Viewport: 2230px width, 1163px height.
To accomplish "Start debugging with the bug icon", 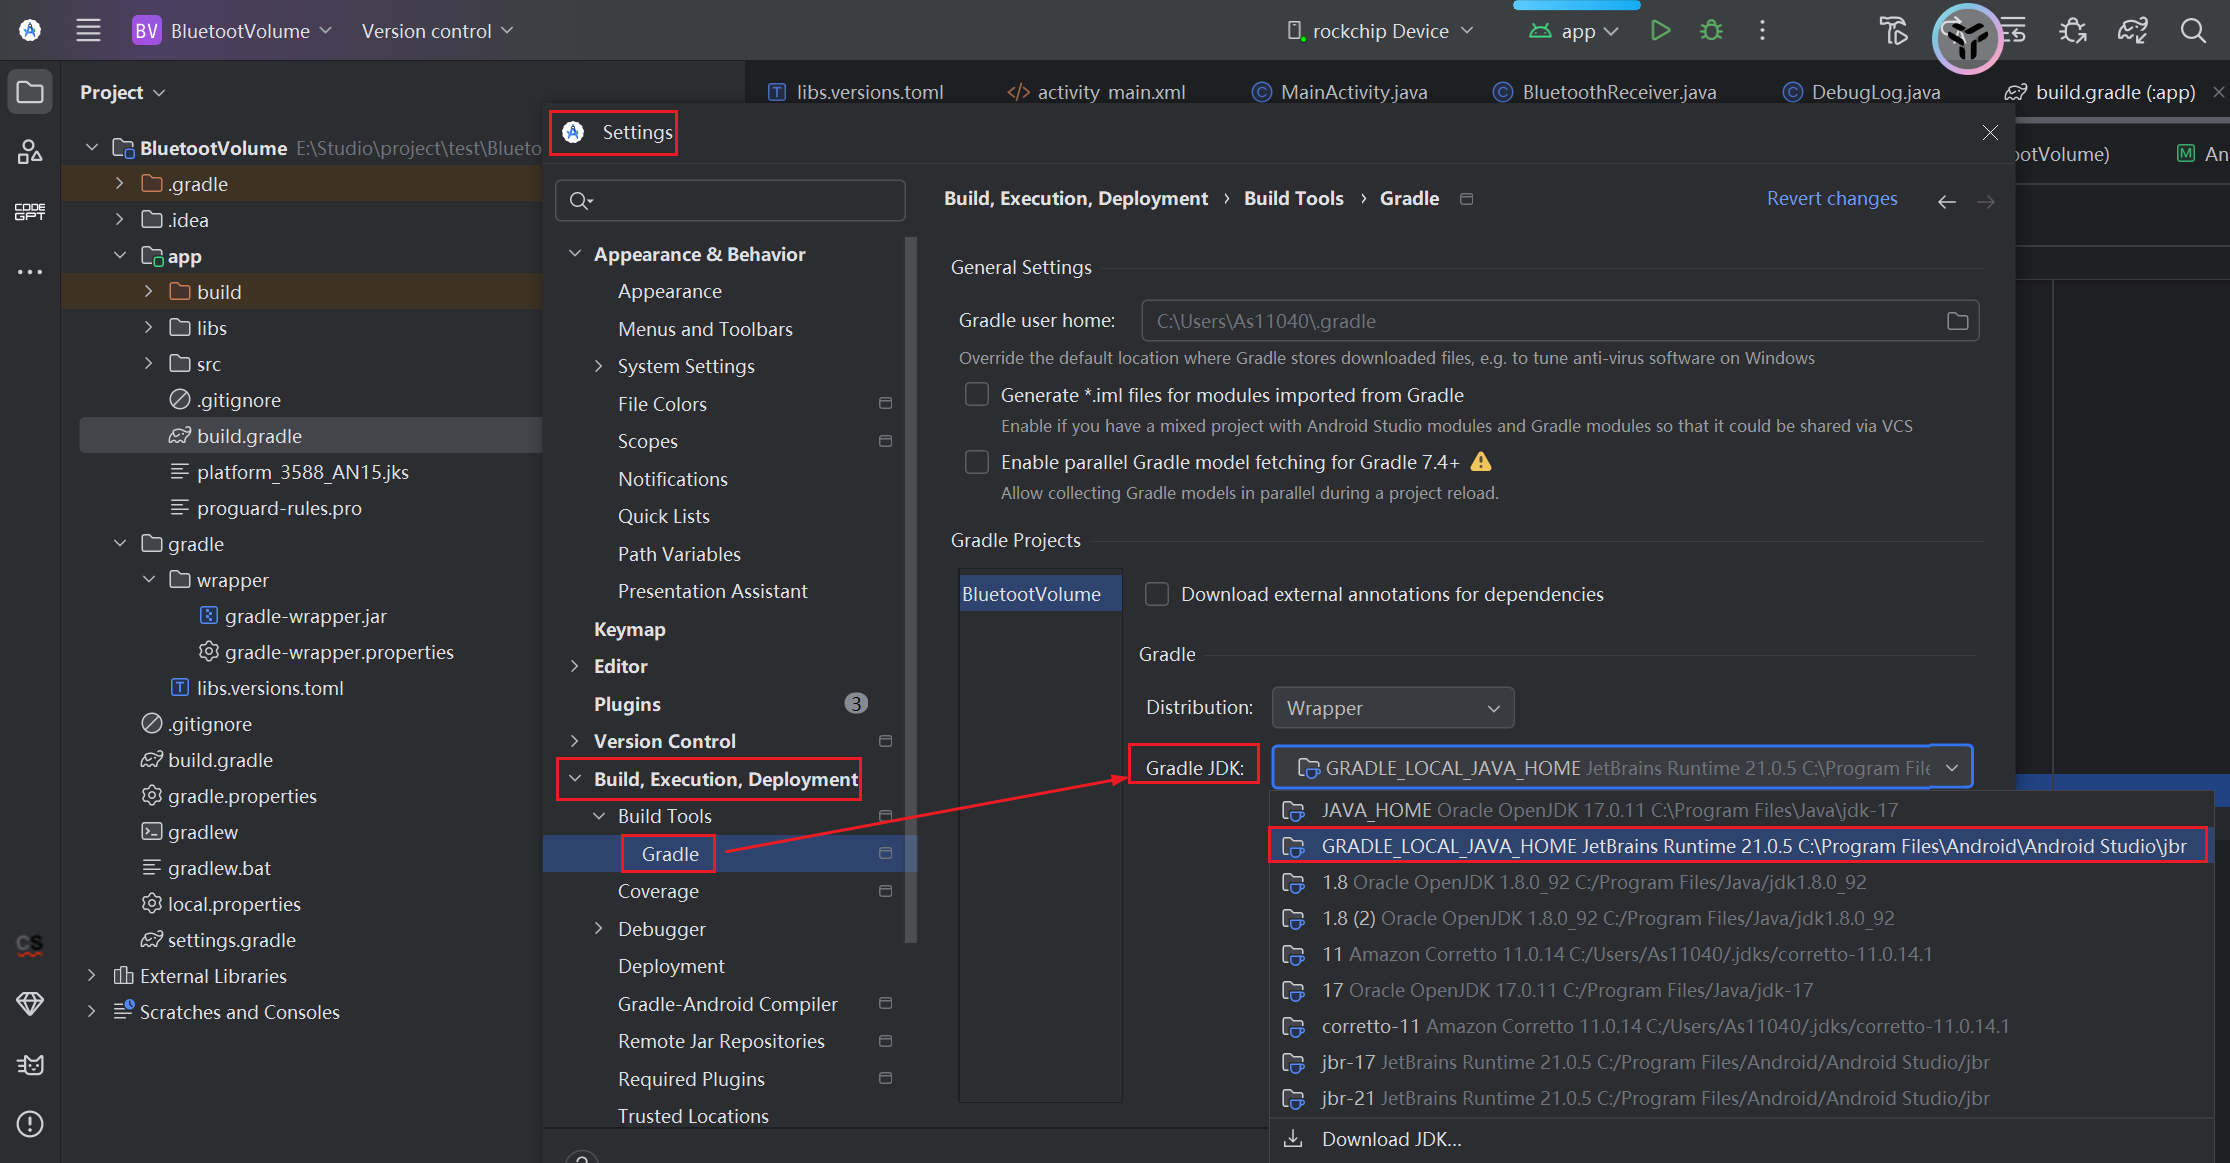I will click(1711, 30).
